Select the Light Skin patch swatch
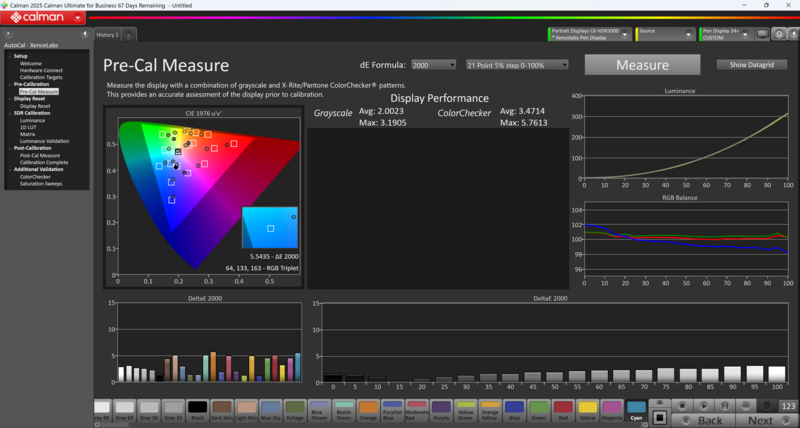 click(246, 411)
